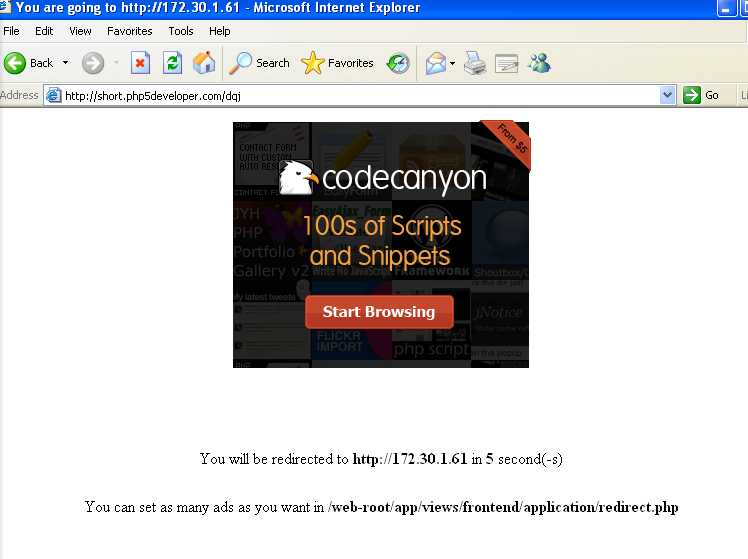This screenshot has width=748, height=559.
Task: Open the Favorites menu
Action: (x=130, y=31)
